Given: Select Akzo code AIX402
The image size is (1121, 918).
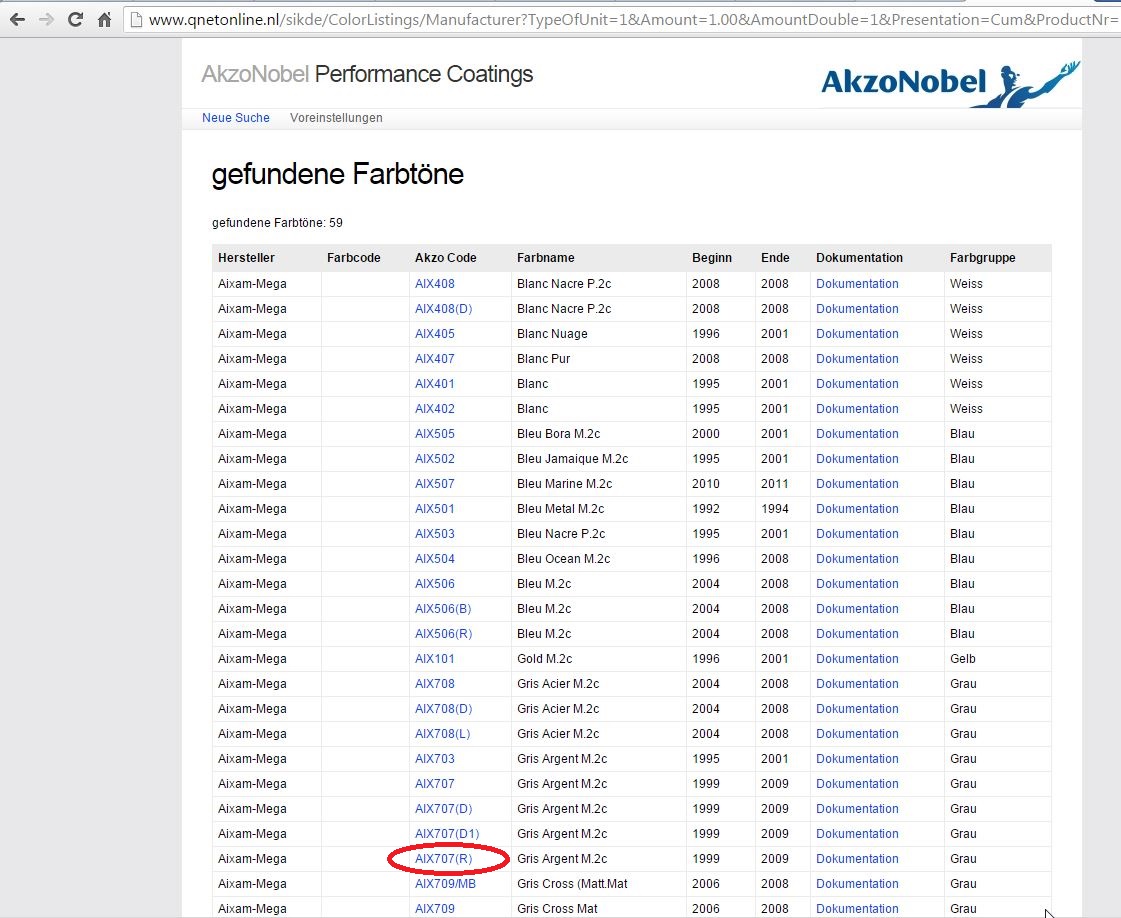Looking at the screenshot, I should coord(435,409).
